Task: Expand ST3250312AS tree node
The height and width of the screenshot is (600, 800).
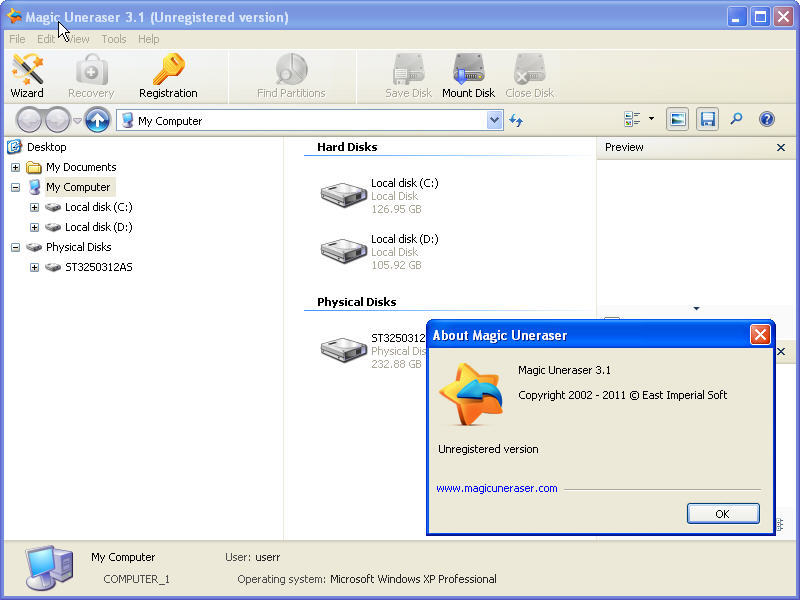Action: pos(34,267)
